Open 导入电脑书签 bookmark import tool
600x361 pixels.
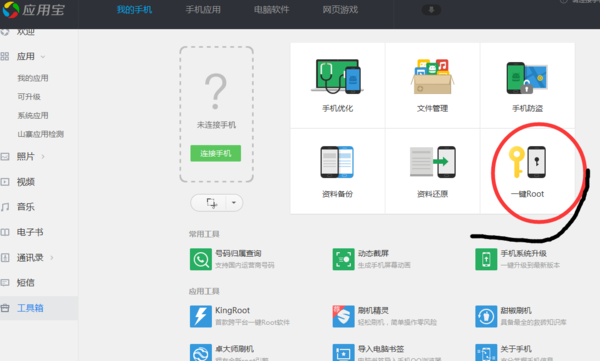(387, 353)
